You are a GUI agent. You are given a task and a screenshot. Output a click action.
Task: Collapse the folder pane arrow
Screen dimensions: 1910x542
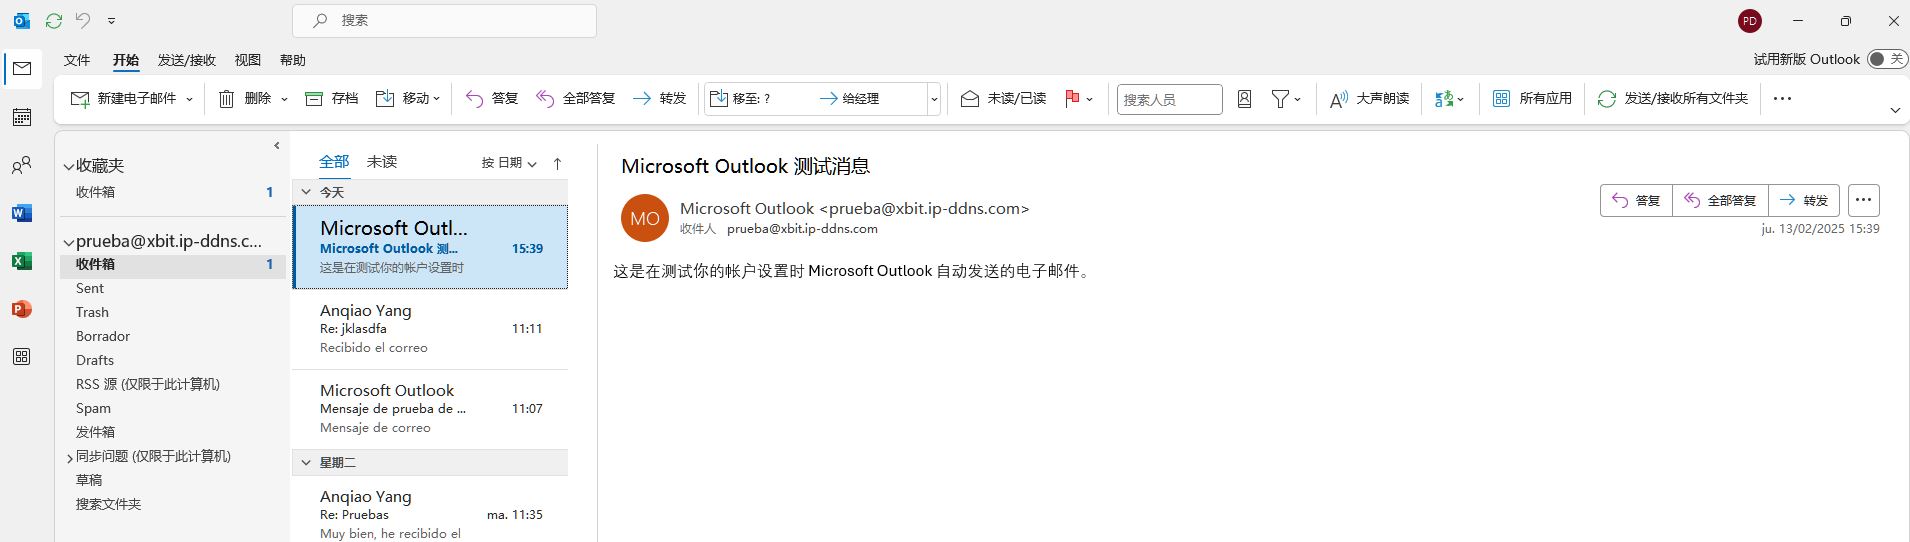tap(277, 146)
